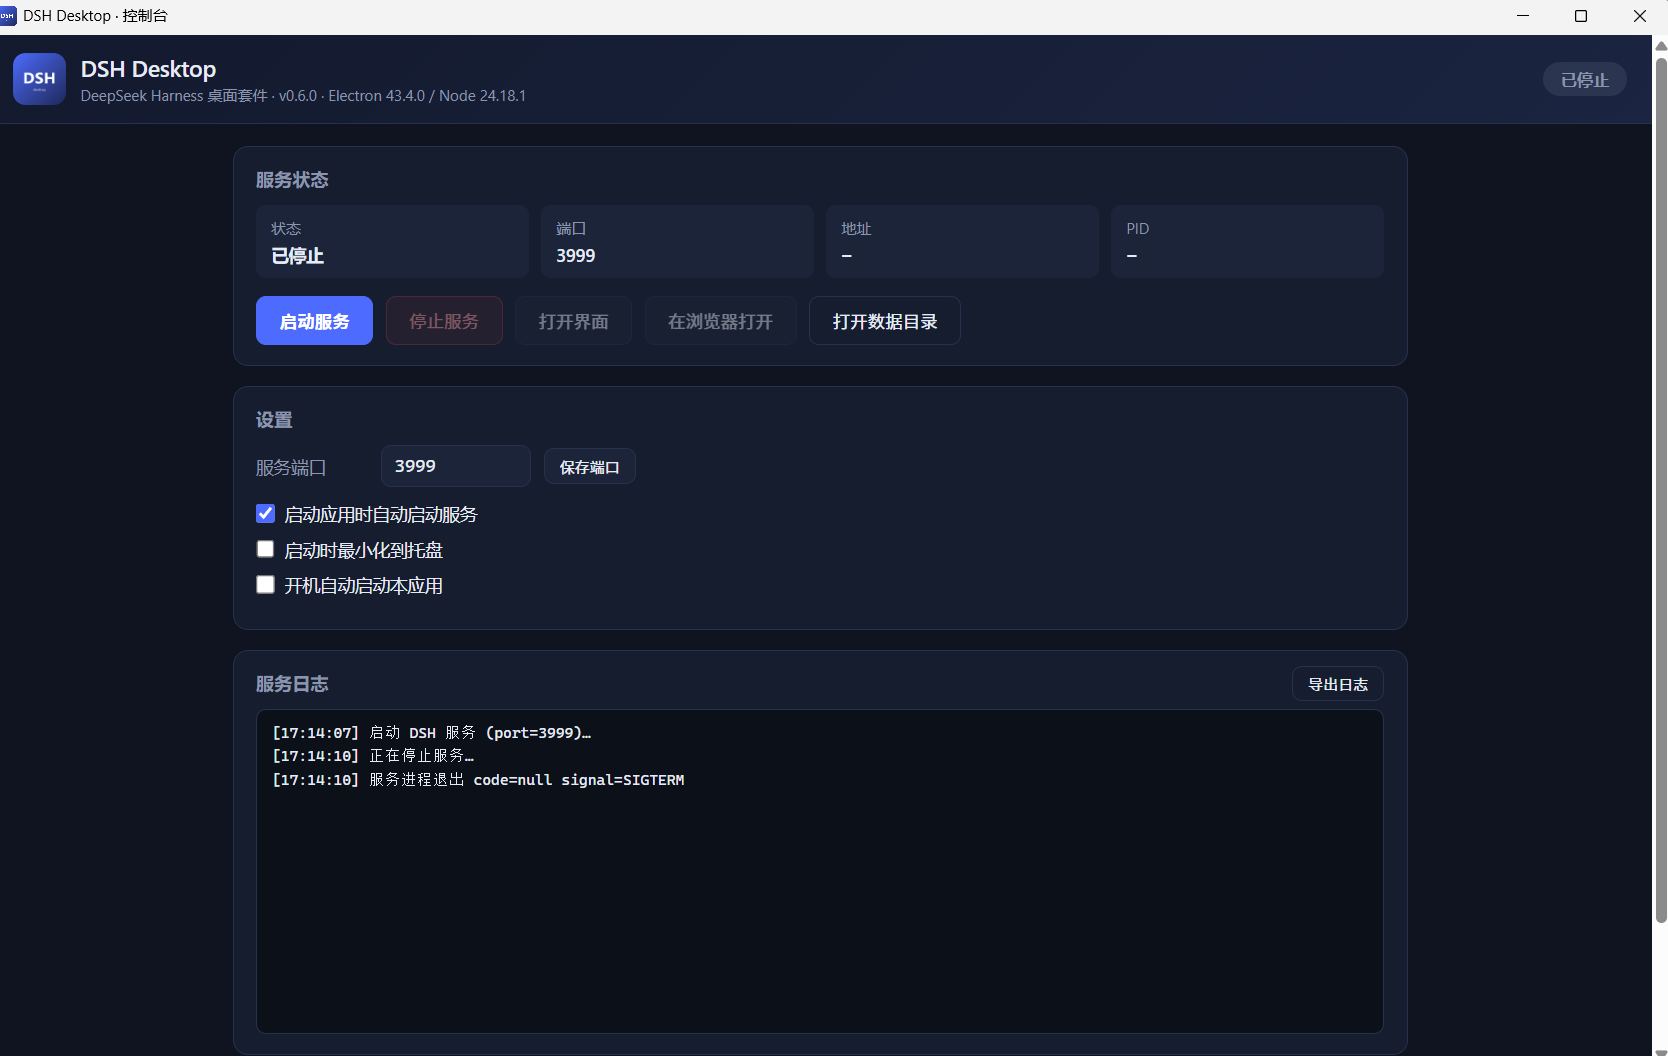Click the 服务状态 section heading
1668x1056 pixels.
click(292, 180)
